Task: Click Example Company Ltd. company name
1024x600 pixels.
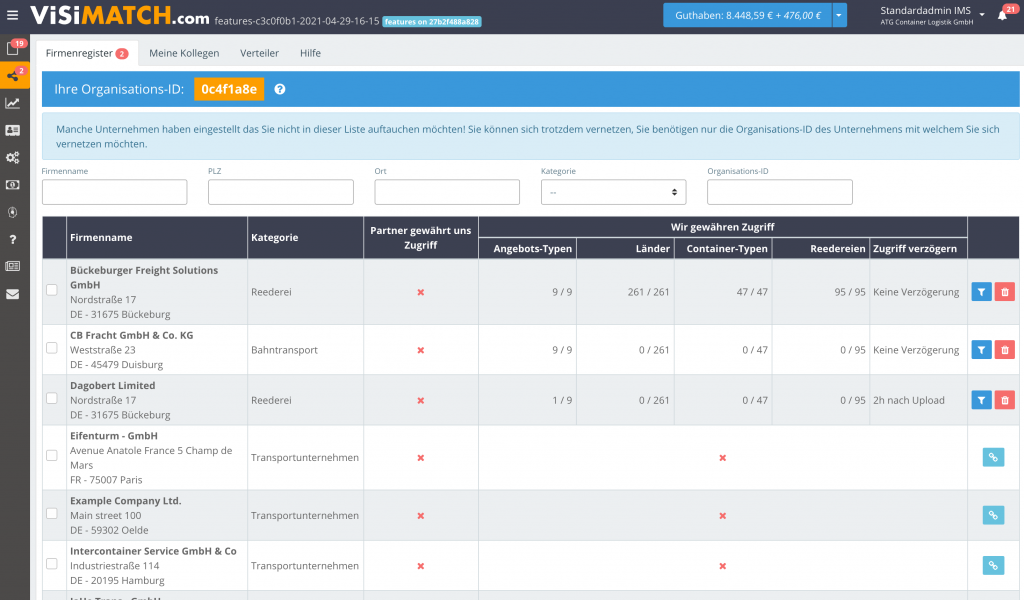Action: (x=125, y=501)
